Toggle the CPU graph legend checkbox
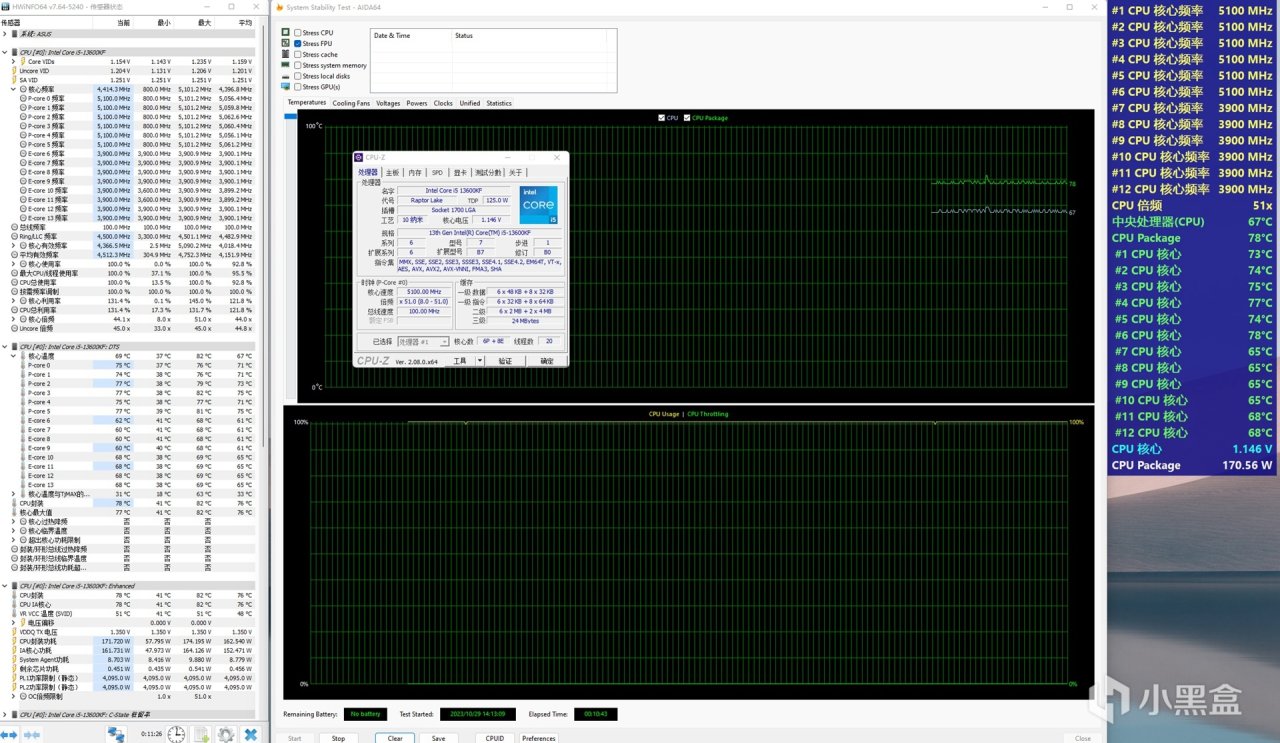The width and height of the screenshot is (1280, 743). 662,118
